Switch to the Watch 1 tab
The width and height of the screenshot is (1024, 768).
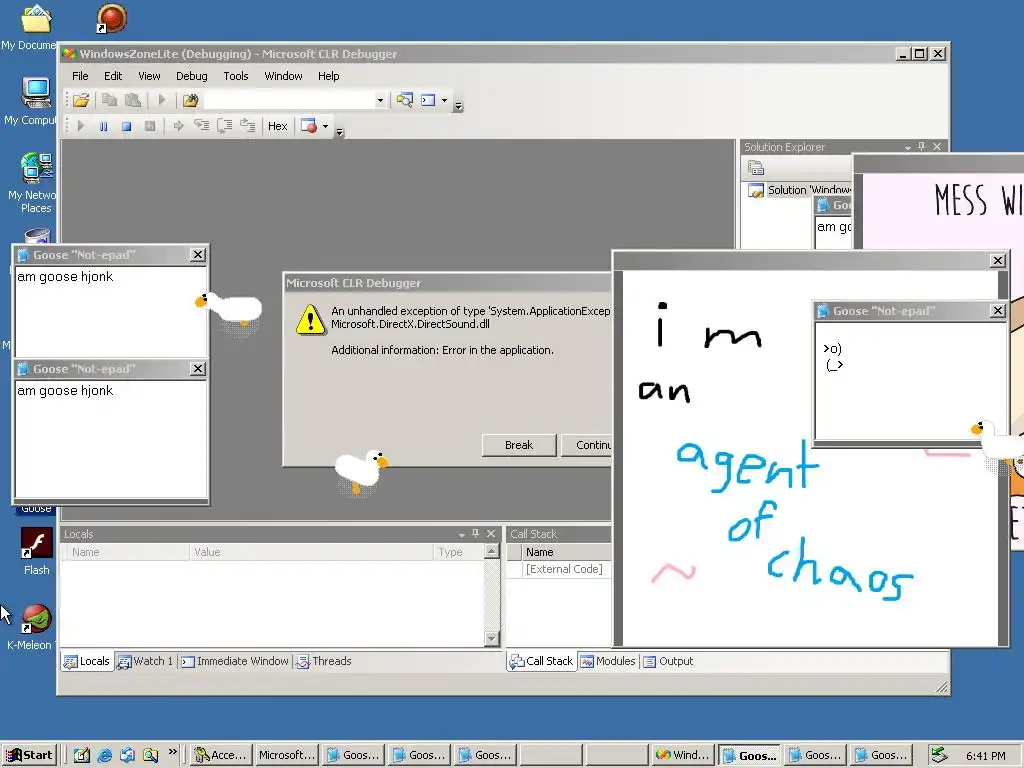point(145,661)
